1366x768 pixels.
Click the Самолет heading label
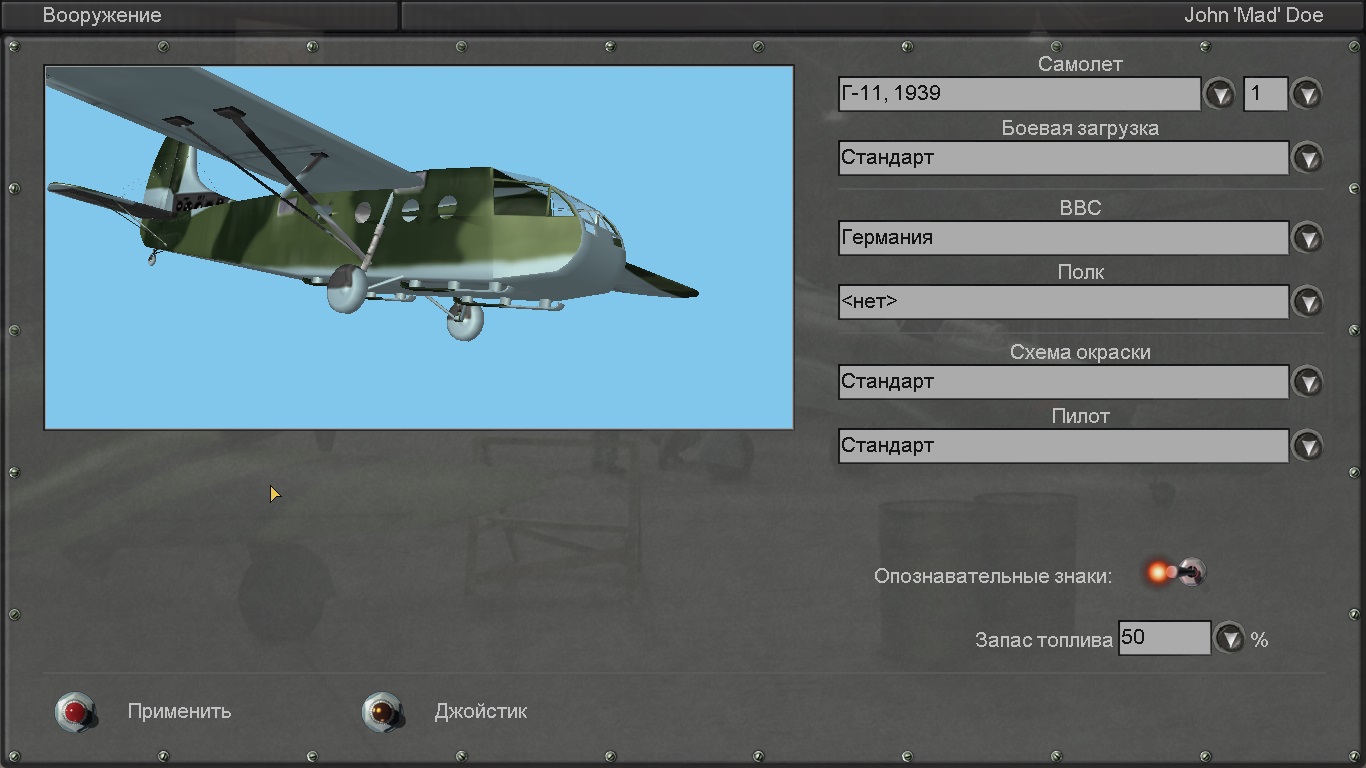[x=1080, y=64]
